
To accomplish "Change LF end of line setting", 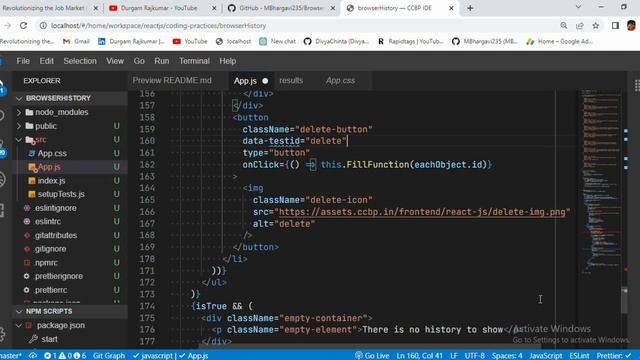I will click(x=453, y=356).
